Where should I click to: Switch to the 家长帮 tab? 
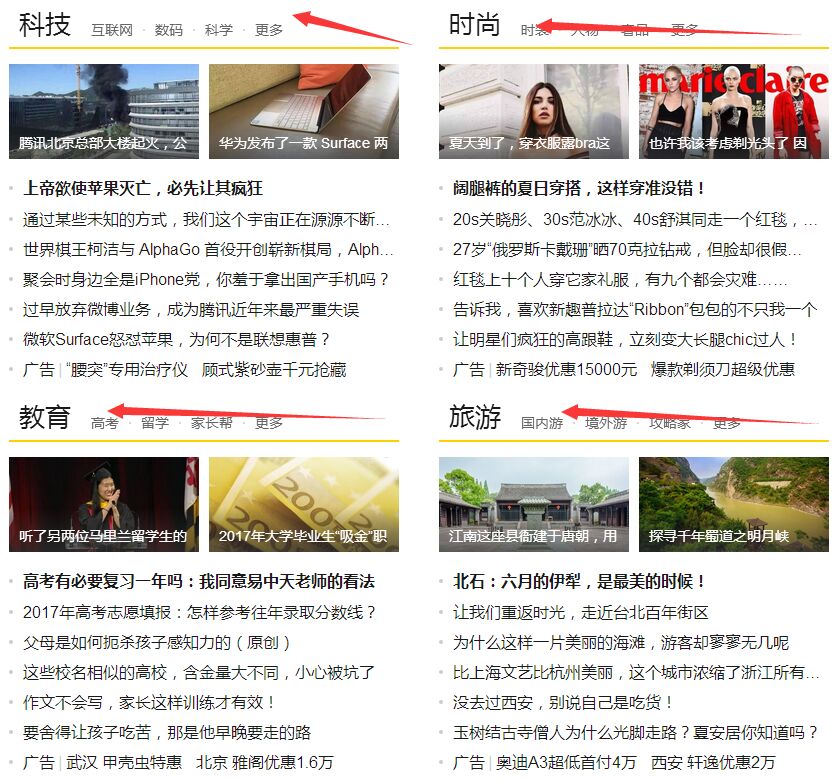pos(213,422)
